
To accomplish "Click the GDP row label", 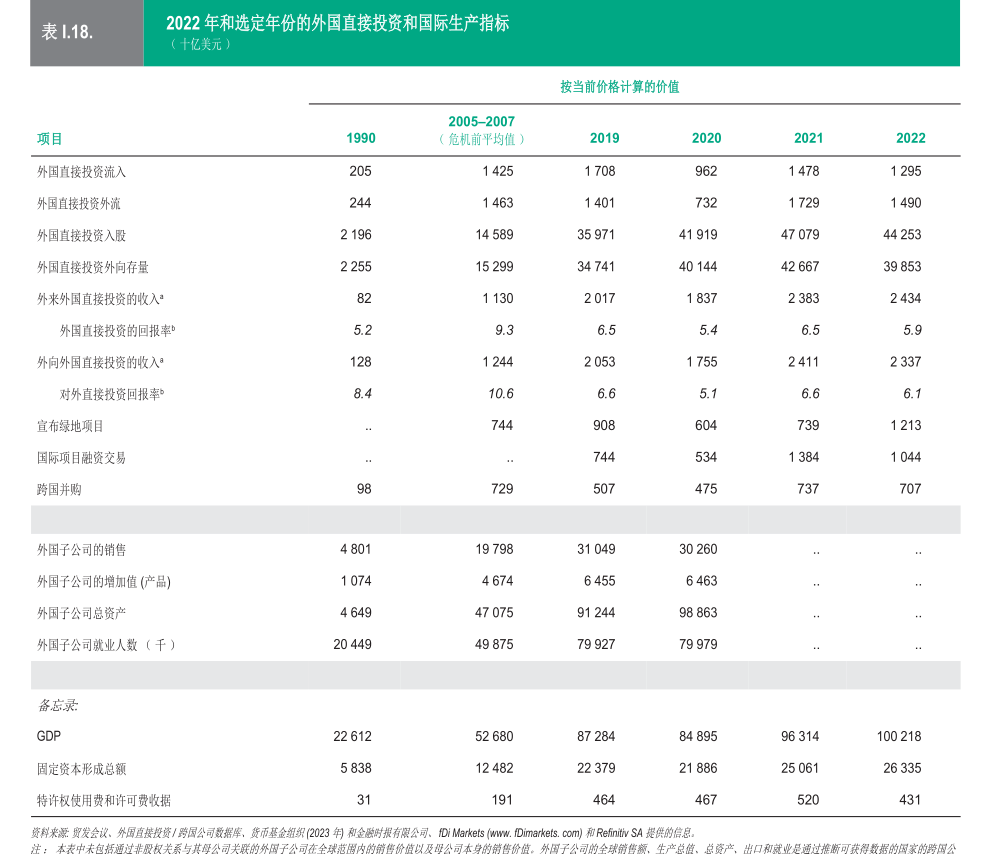I will pos(49,737).
